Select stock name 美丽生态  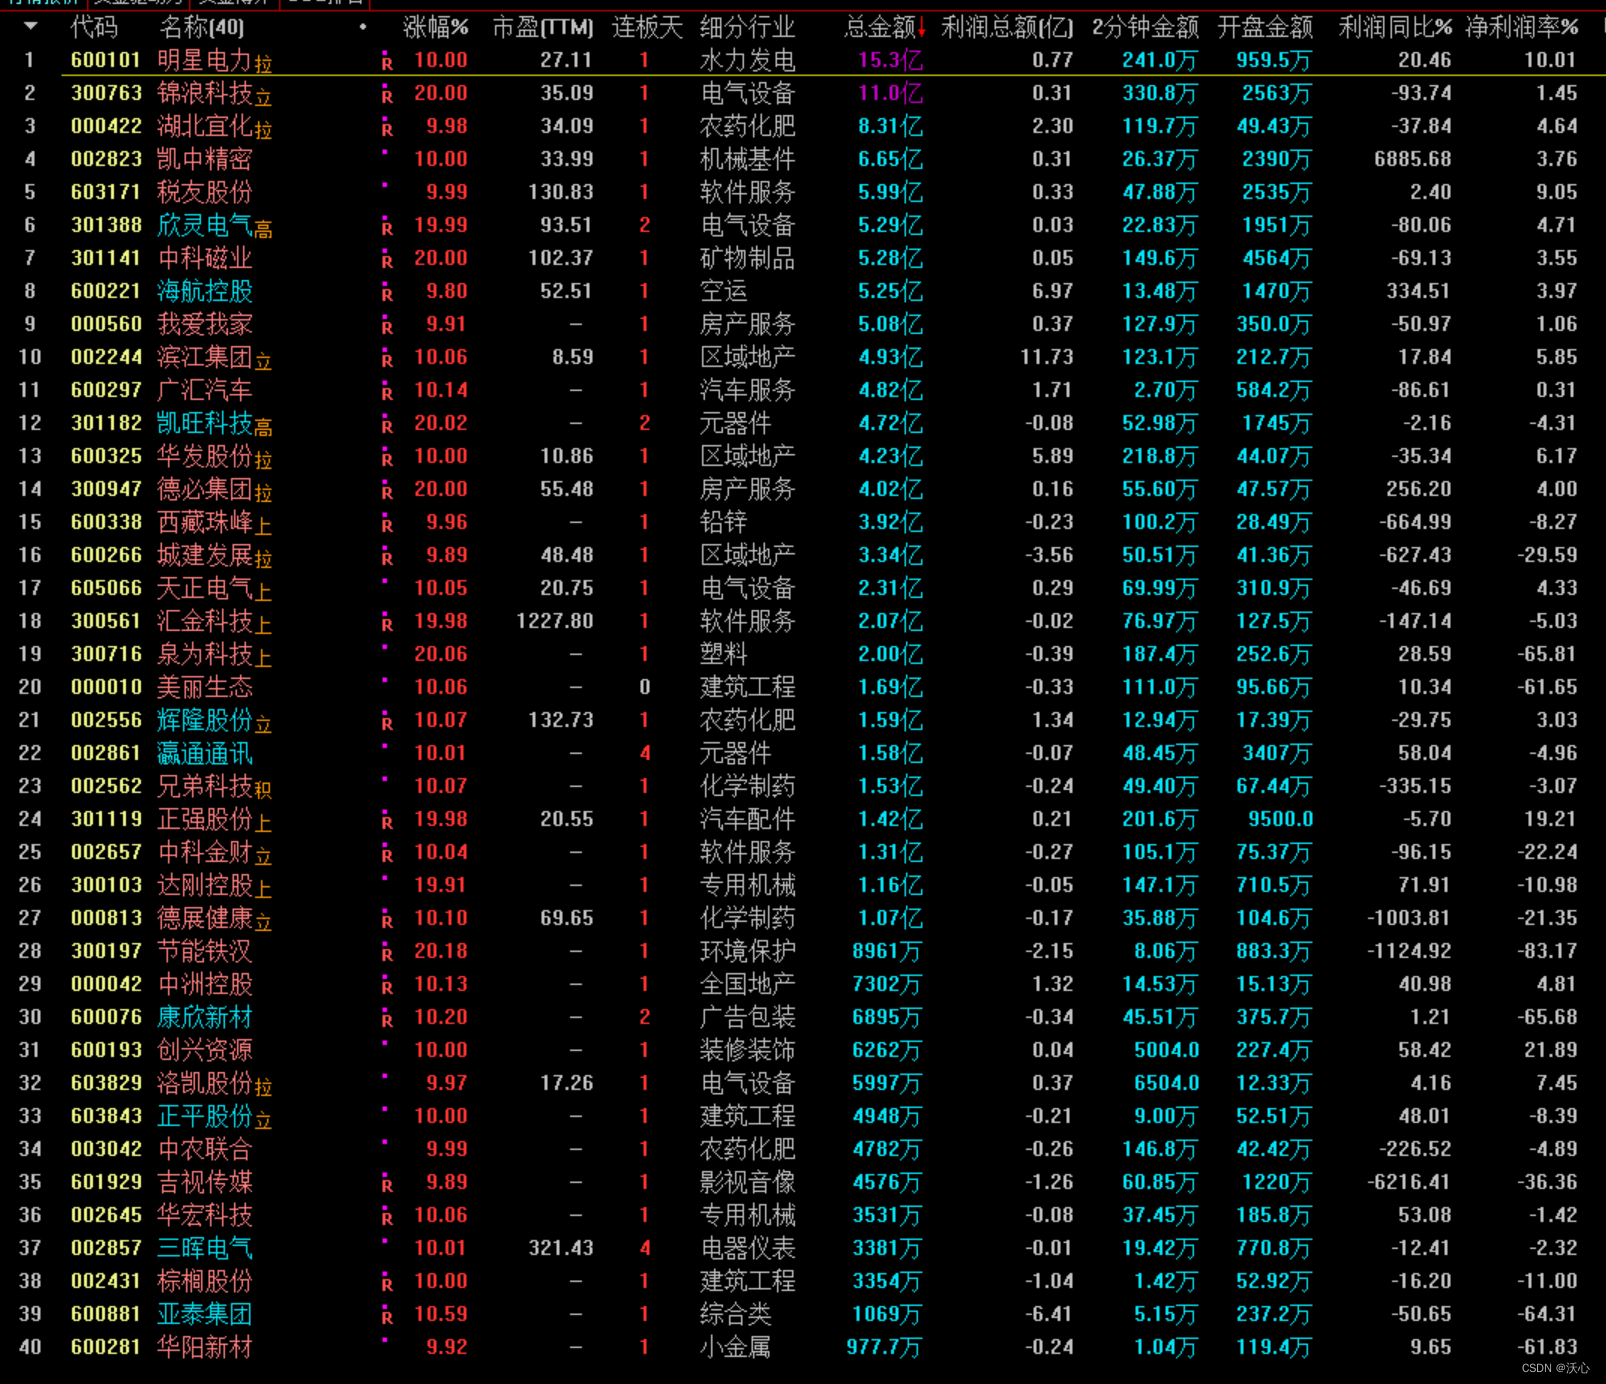205,687
